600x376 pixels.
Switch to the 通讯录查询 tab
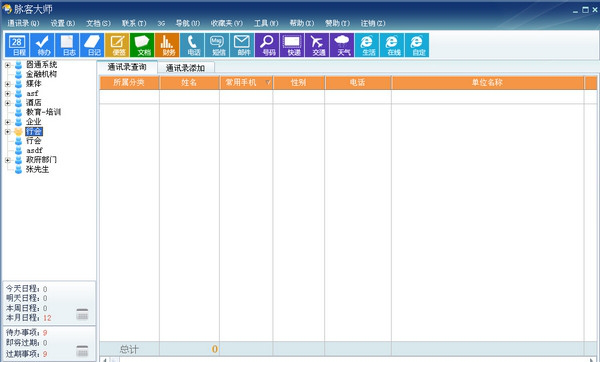127,67
